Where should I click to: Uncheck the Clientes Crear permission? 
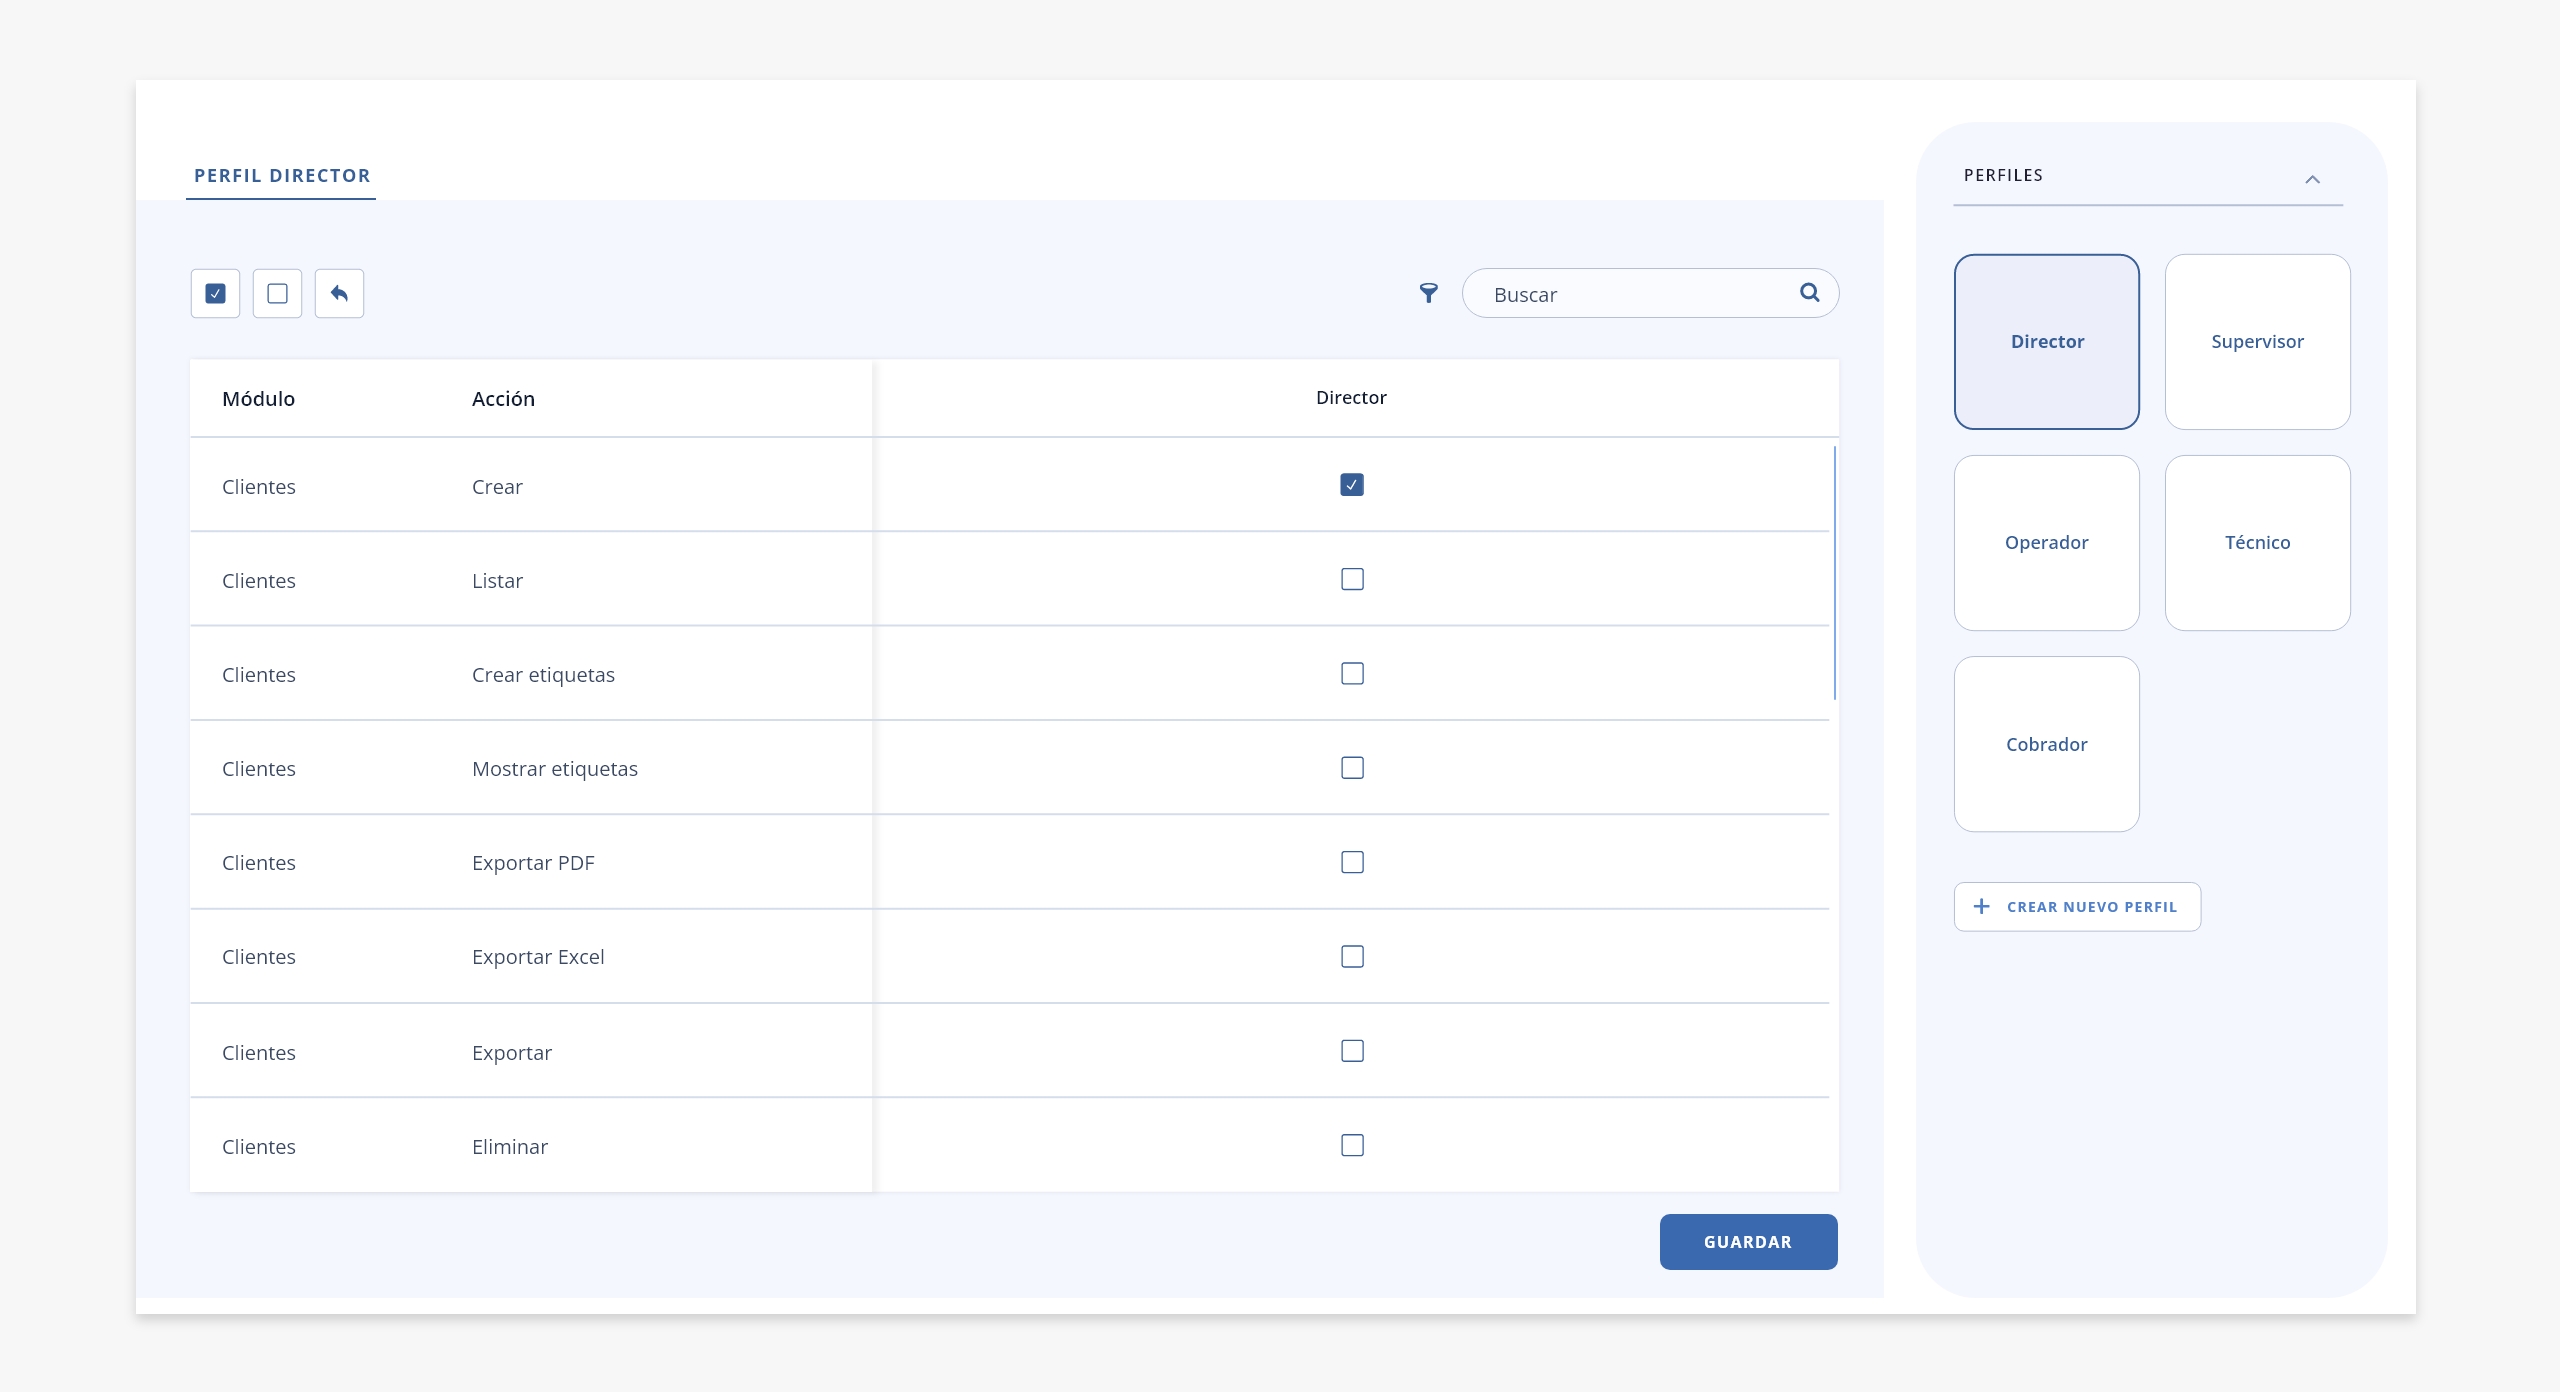pyautogui.click(x=1352, y=485)
